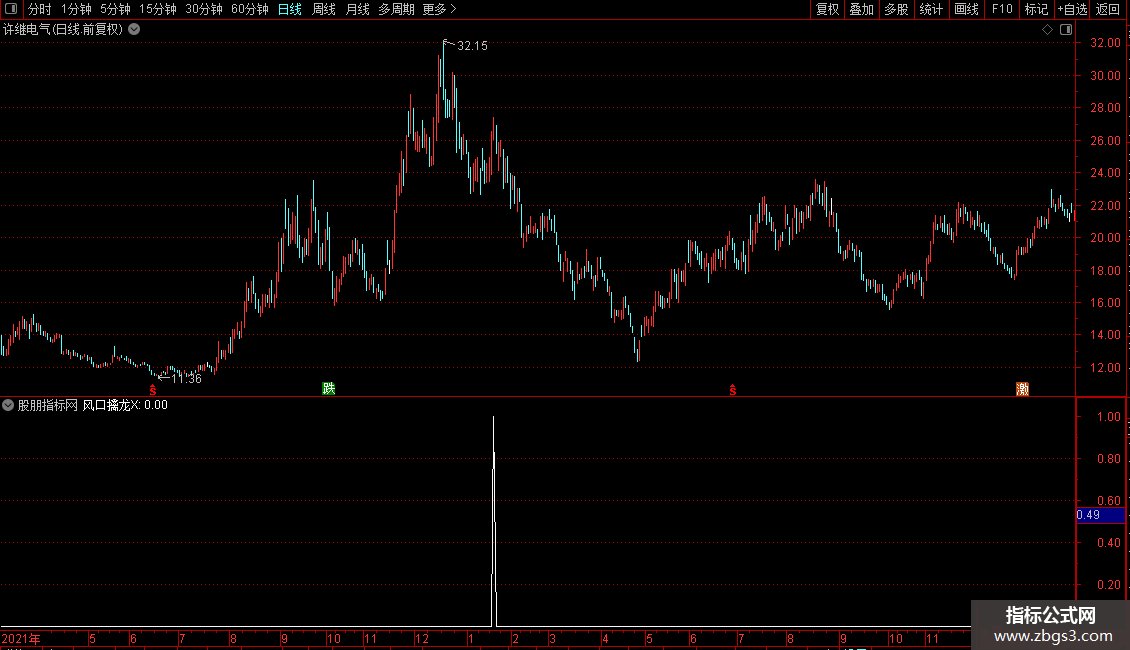The height and width of the screenshot is (650, 1130).
Task: Open the 复权 adjustment menu
Action: pyautogui.click(x=827, y=9)
